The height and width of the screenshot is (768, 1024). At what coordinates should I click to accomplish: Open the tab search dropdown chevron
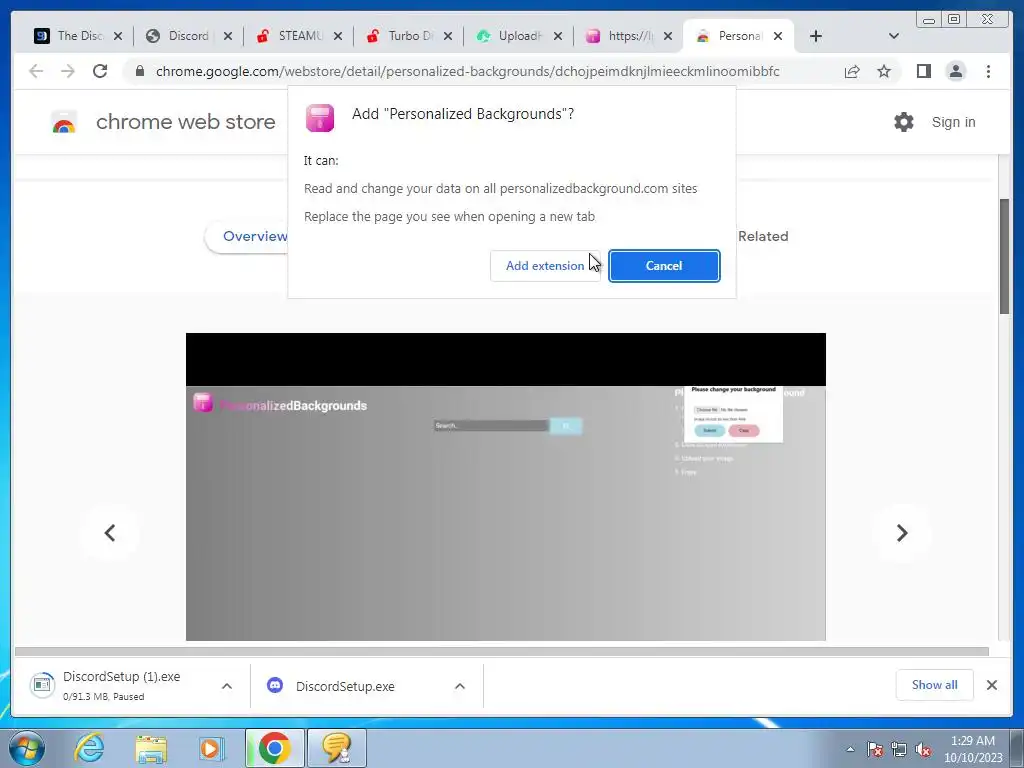(x=893, y=37)
